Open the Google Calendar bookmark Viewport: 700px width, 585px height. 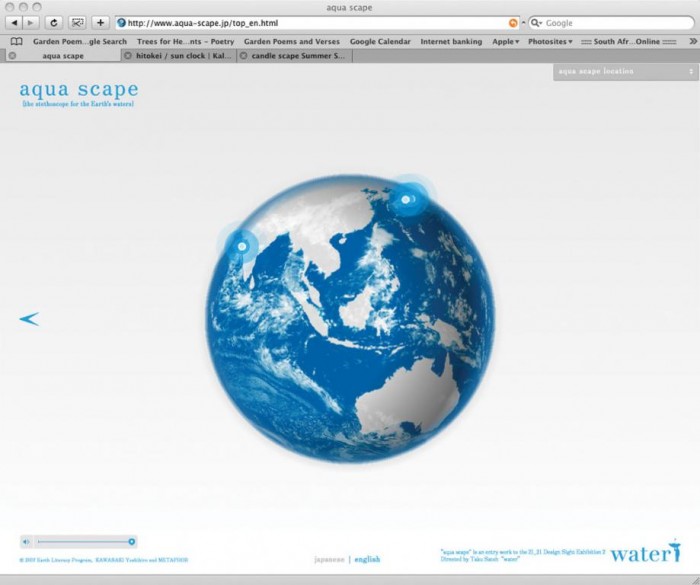tap(380, 42)
